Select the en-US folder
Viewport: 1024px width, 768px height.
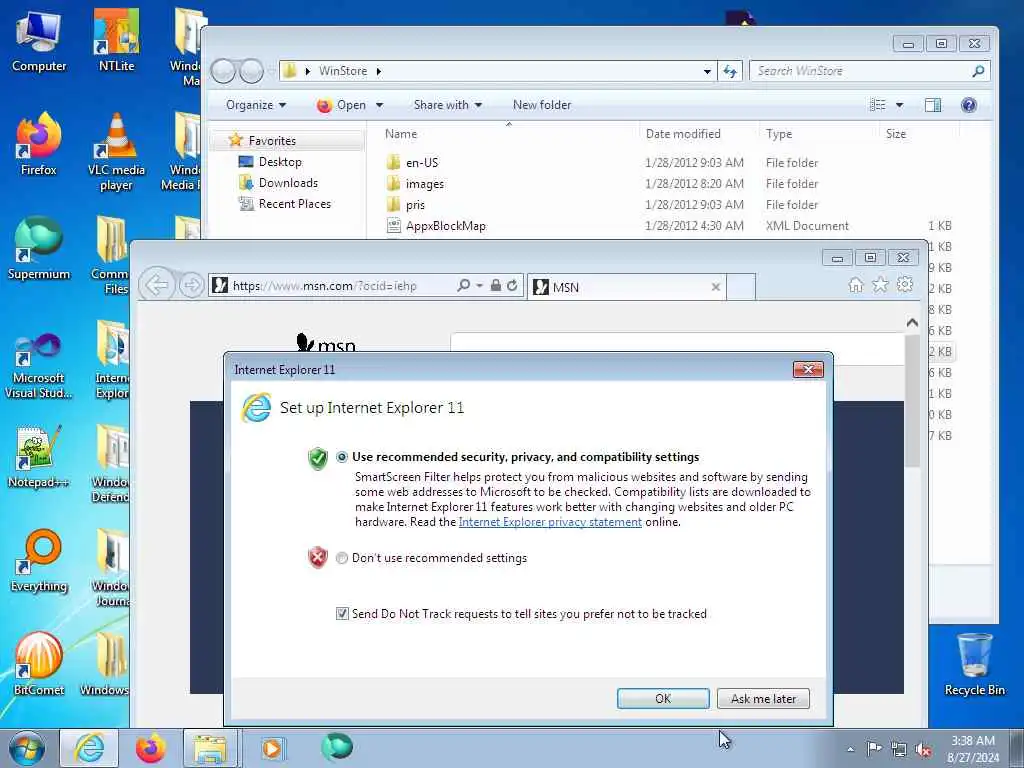422,163
